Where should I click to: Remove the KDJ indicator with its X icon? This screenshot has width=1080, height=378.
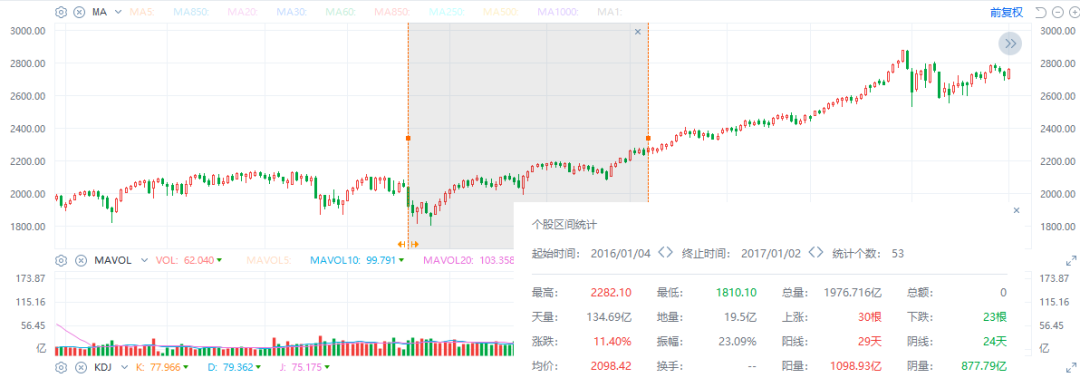pyautogui.click(x=81, y=367)
